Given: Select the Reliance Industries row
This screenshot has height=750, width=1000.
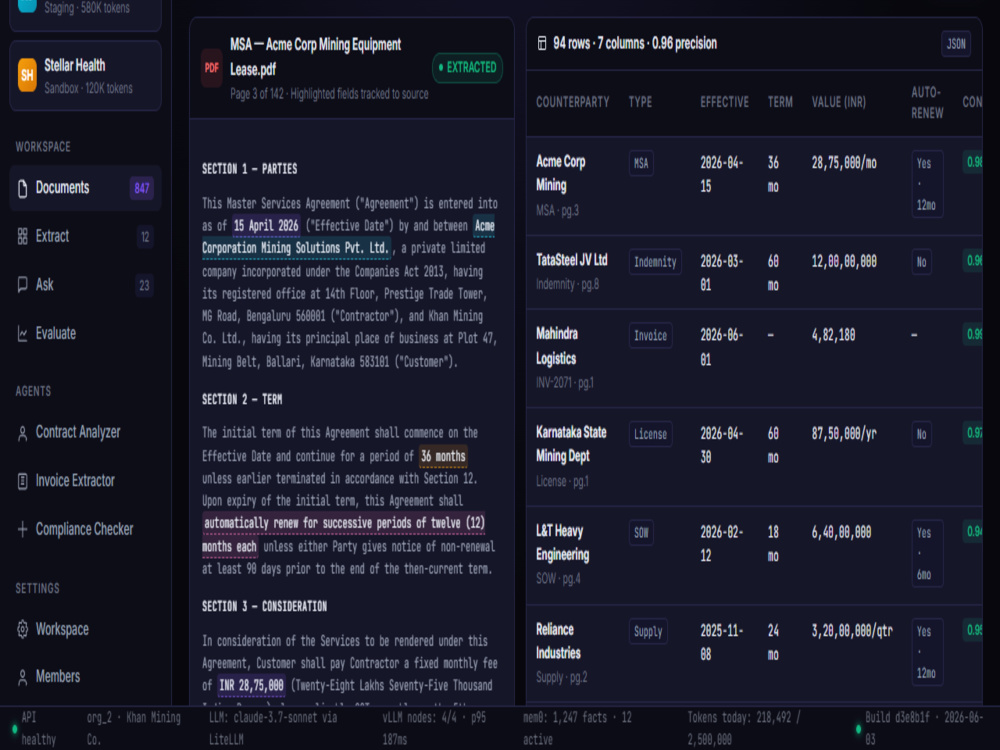Looking at the screenshot, I should click(754, 654).
